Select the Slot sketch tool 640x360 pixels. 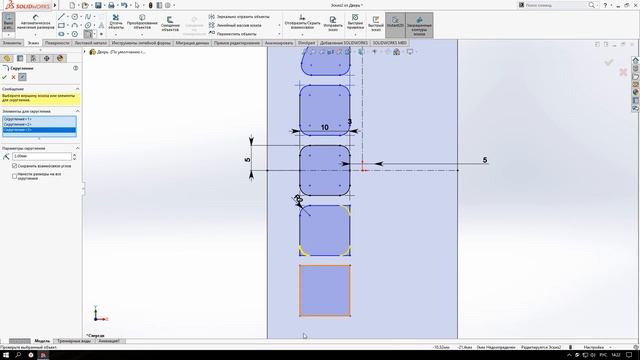tap(61, 34)
